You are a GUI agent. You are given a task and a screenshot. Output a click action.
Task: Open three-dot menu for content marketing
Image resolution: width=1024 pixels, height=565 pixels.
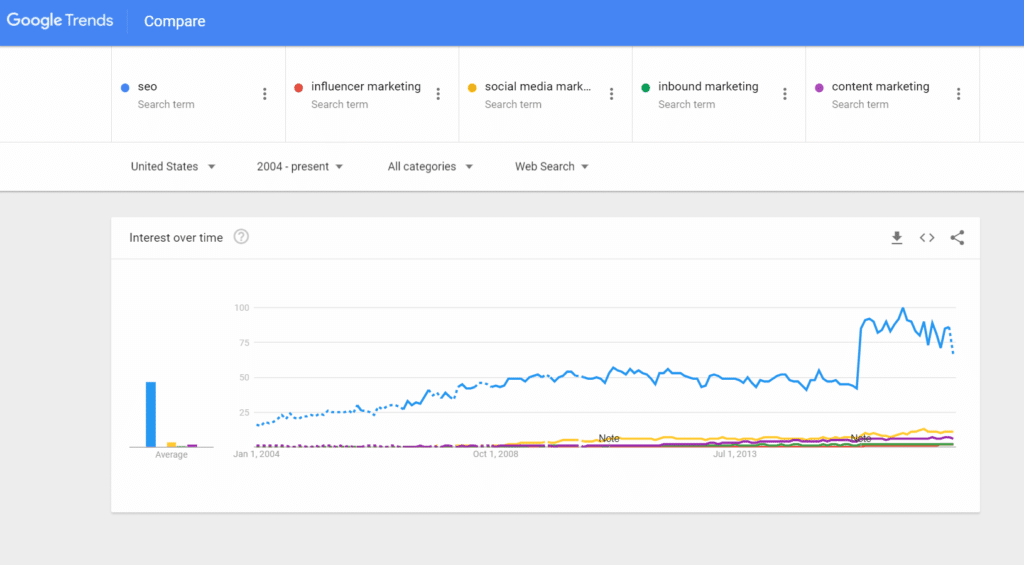pos(958,94)
